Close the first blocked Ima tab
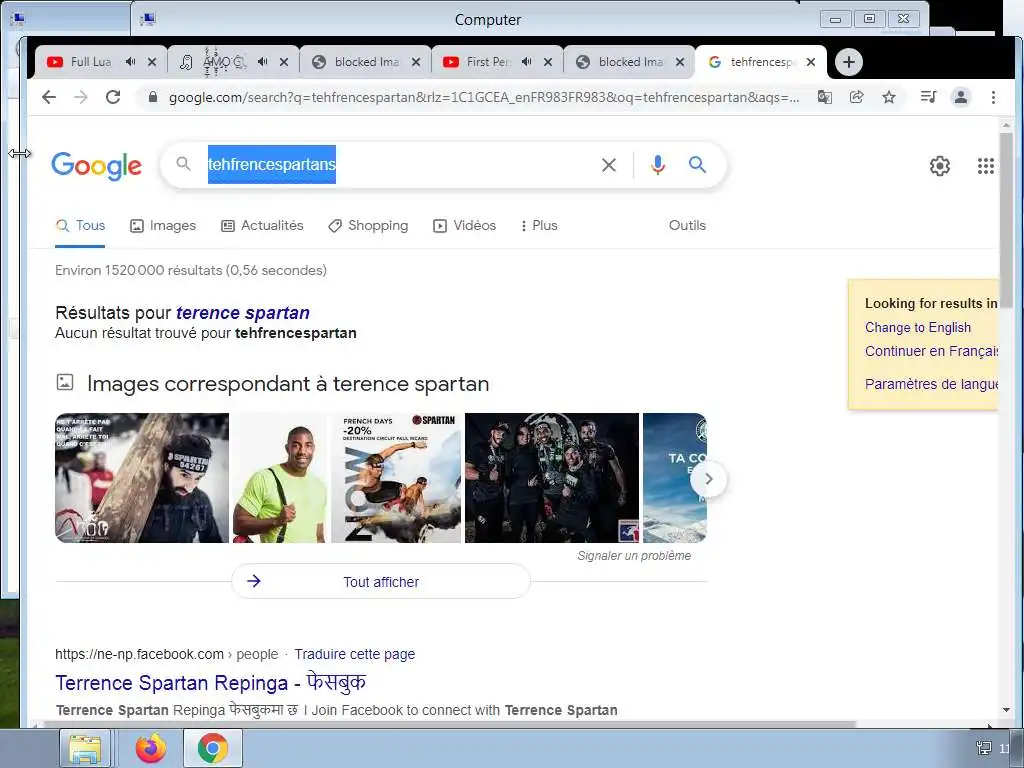Viewport: 1024px width, 768px height. point(416,62)
